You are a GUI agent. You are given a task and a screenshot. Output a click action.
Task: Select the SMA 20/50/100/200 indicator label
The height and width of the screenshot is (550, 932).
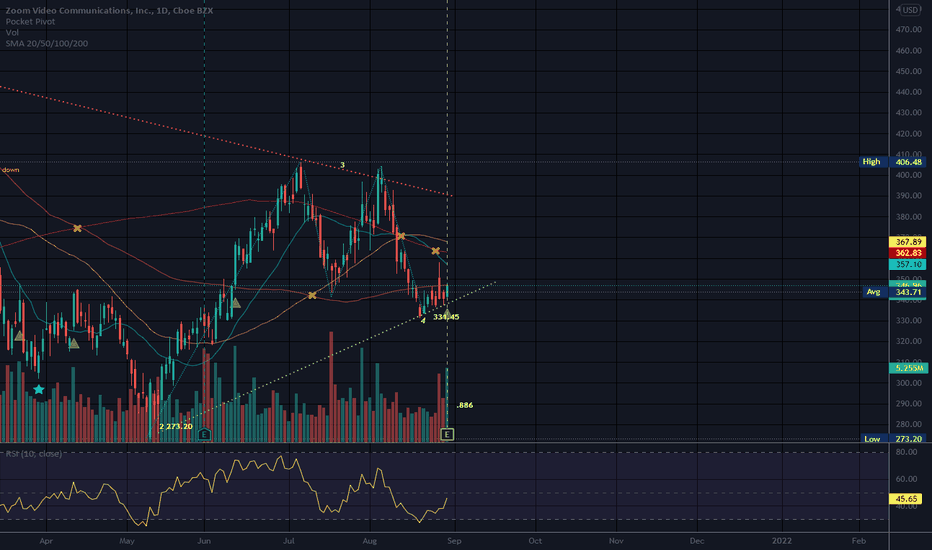47,43
